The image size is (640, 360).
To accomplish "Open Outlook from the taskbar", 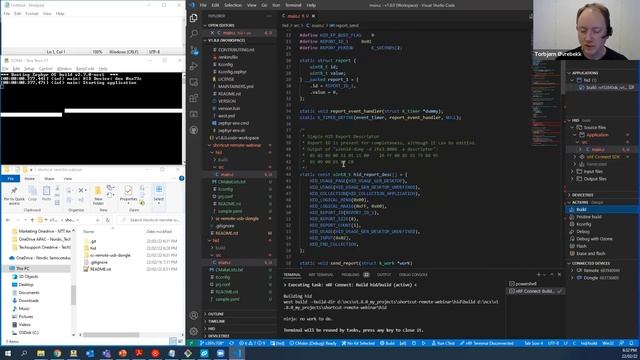I will pyautogui.click(x=90, y=353).
